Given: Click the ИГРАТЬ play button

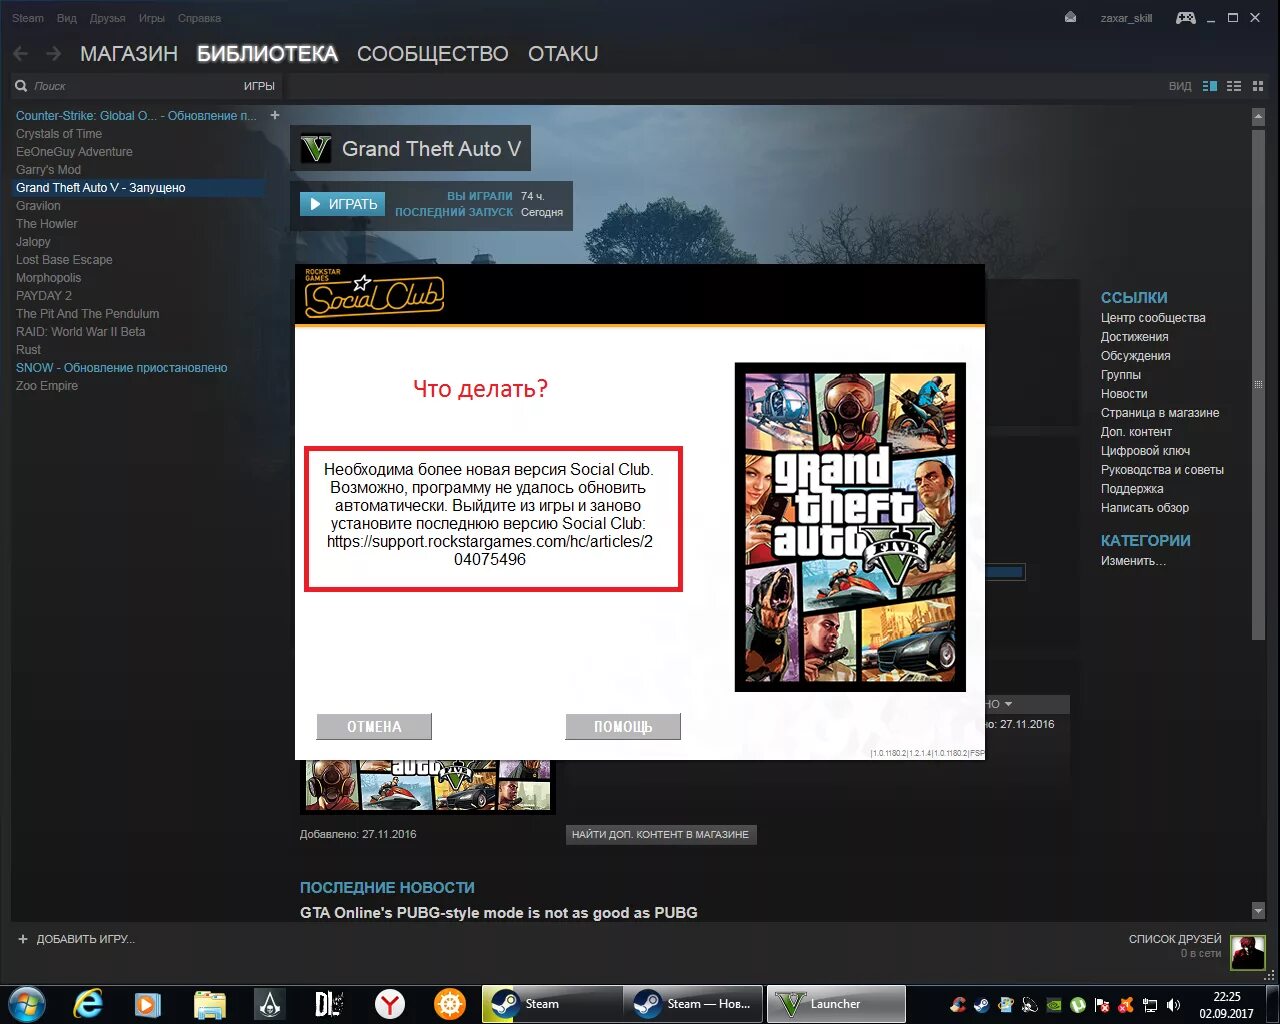Looking at the screenshot, I should point(343,204).
